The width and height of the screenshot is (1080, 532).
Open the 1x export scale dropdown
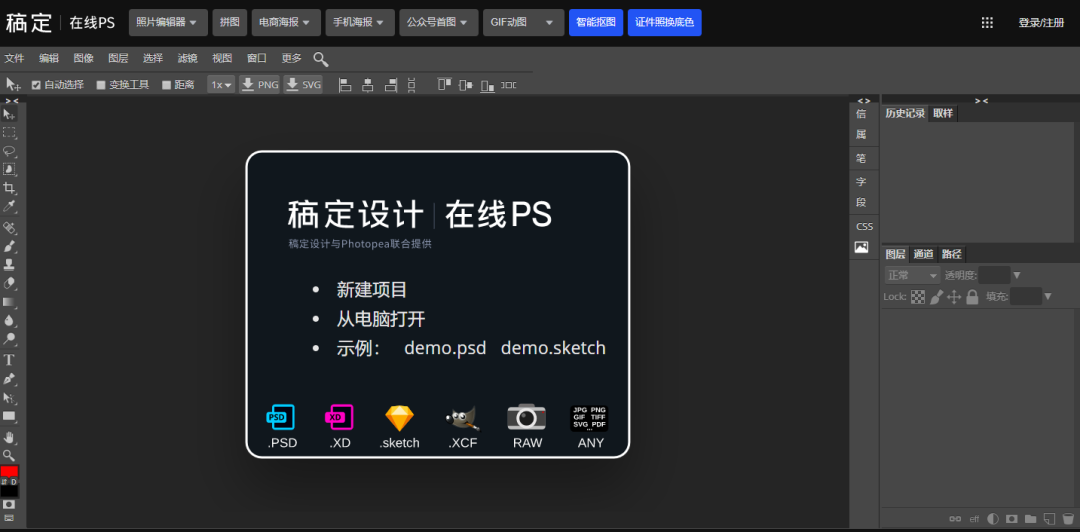[221, 85]
